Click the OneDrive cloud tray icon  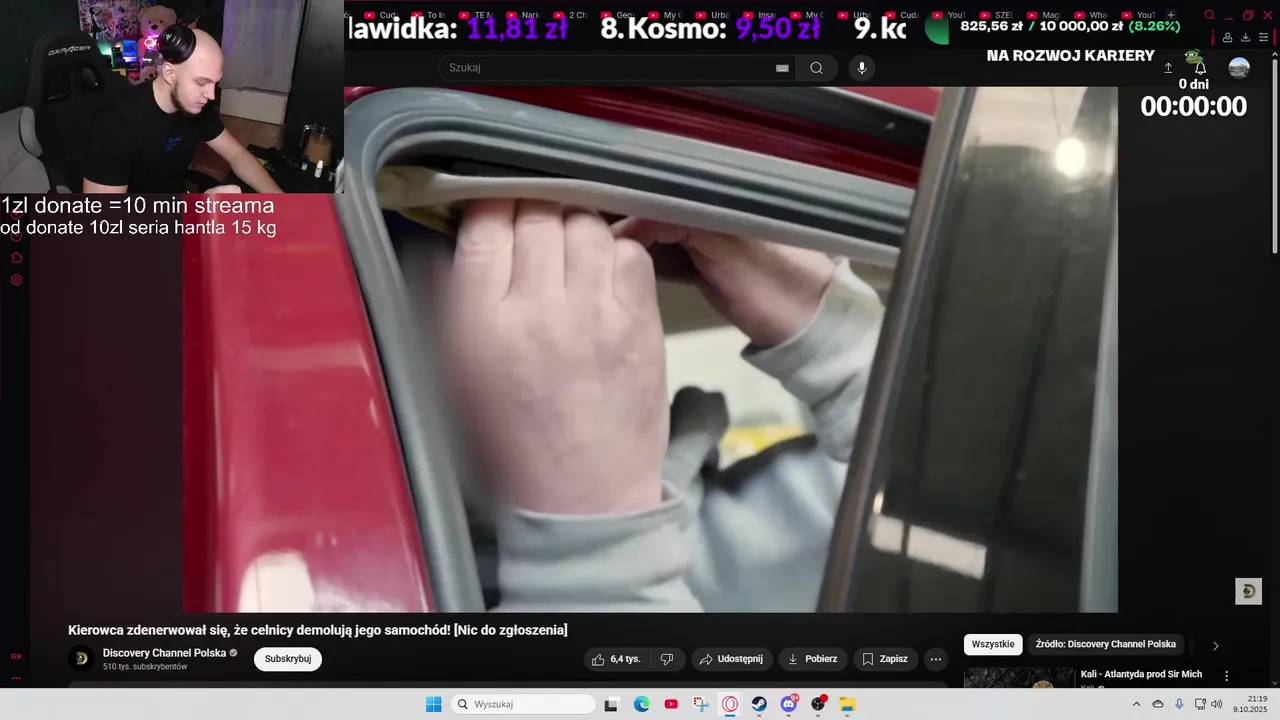pyautogui.click(x=1158, y=704)
